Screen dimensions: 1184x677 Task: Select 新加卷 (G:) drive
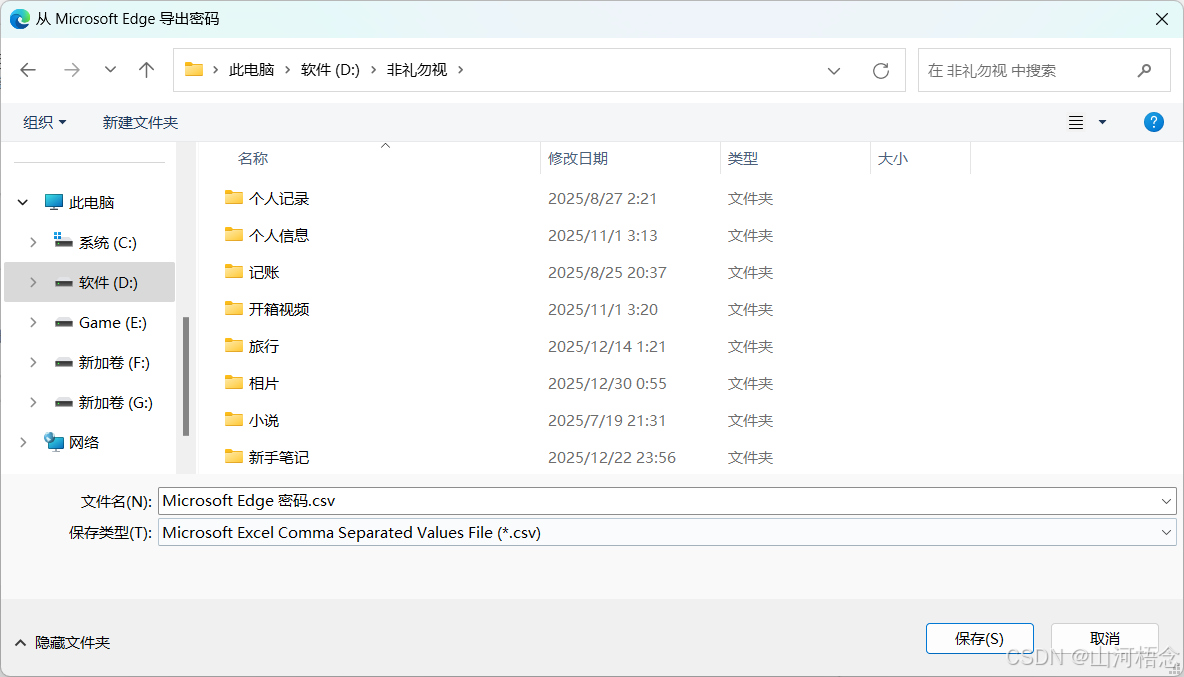[x=116, y=402]
